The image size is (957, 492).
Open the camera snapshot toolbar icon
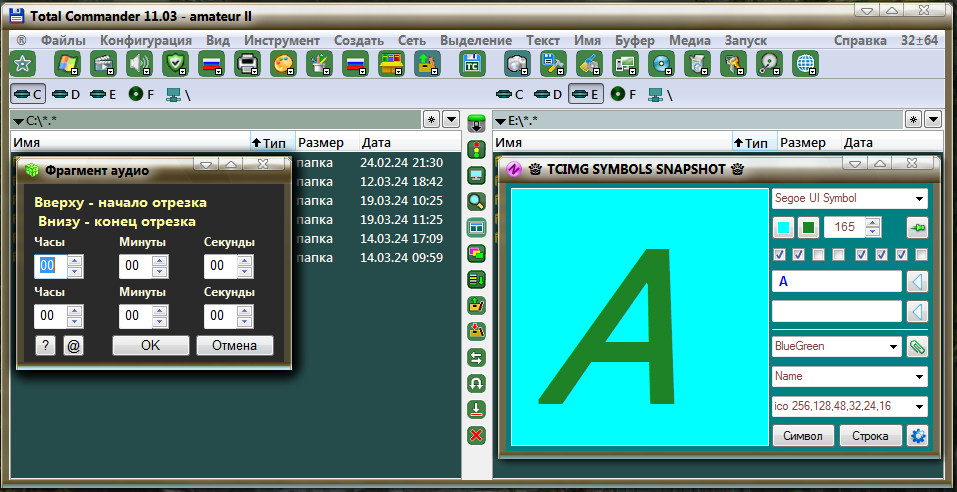click(x=517, y=64)
